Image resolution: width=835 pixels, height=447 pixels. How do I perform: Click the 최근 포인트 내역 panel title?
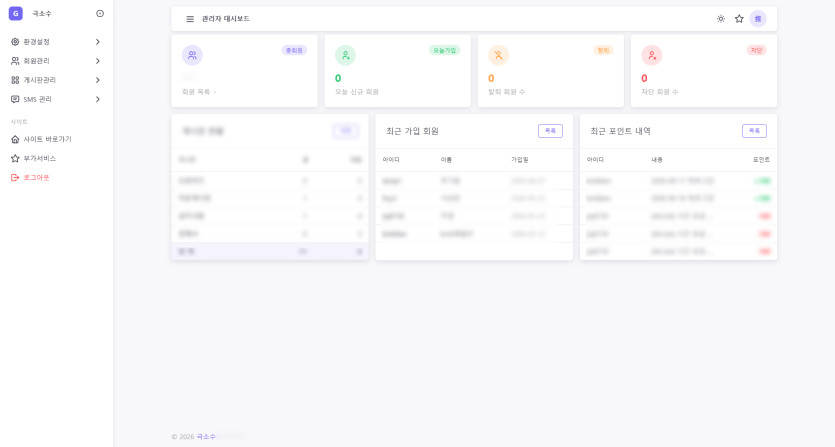pyautogui.click(x=620, y=131)
